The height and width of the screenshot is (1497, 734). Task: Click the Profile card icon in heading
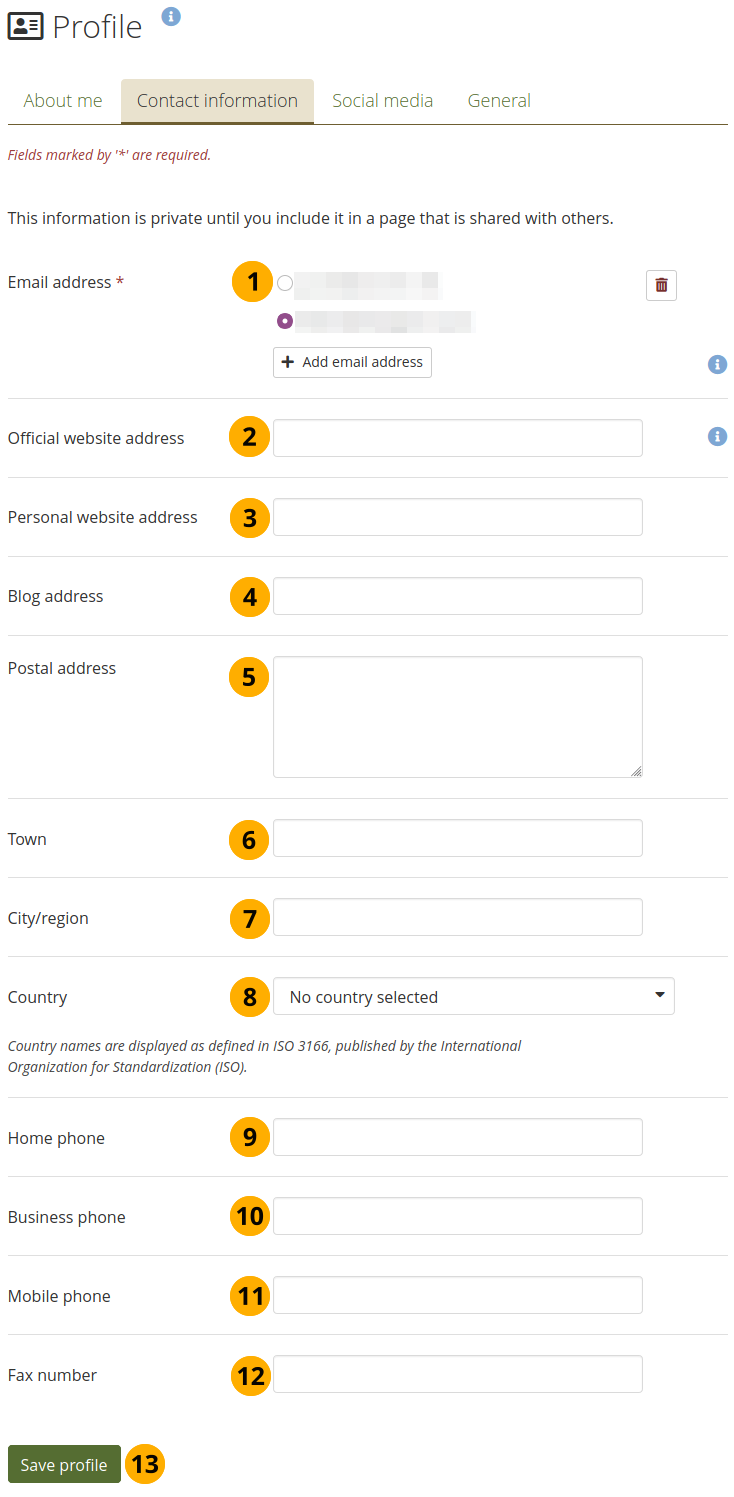25,27
